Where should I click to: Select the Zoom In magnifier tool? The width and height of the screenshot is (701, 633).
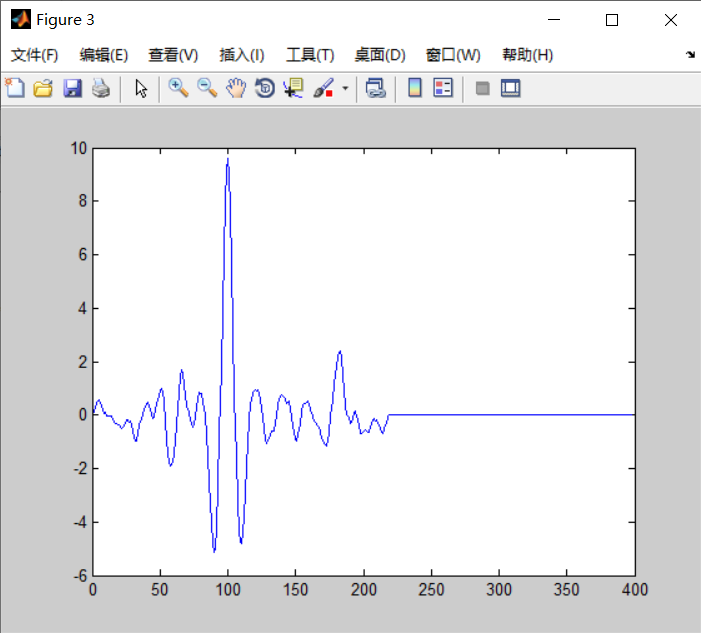[178, 88]
